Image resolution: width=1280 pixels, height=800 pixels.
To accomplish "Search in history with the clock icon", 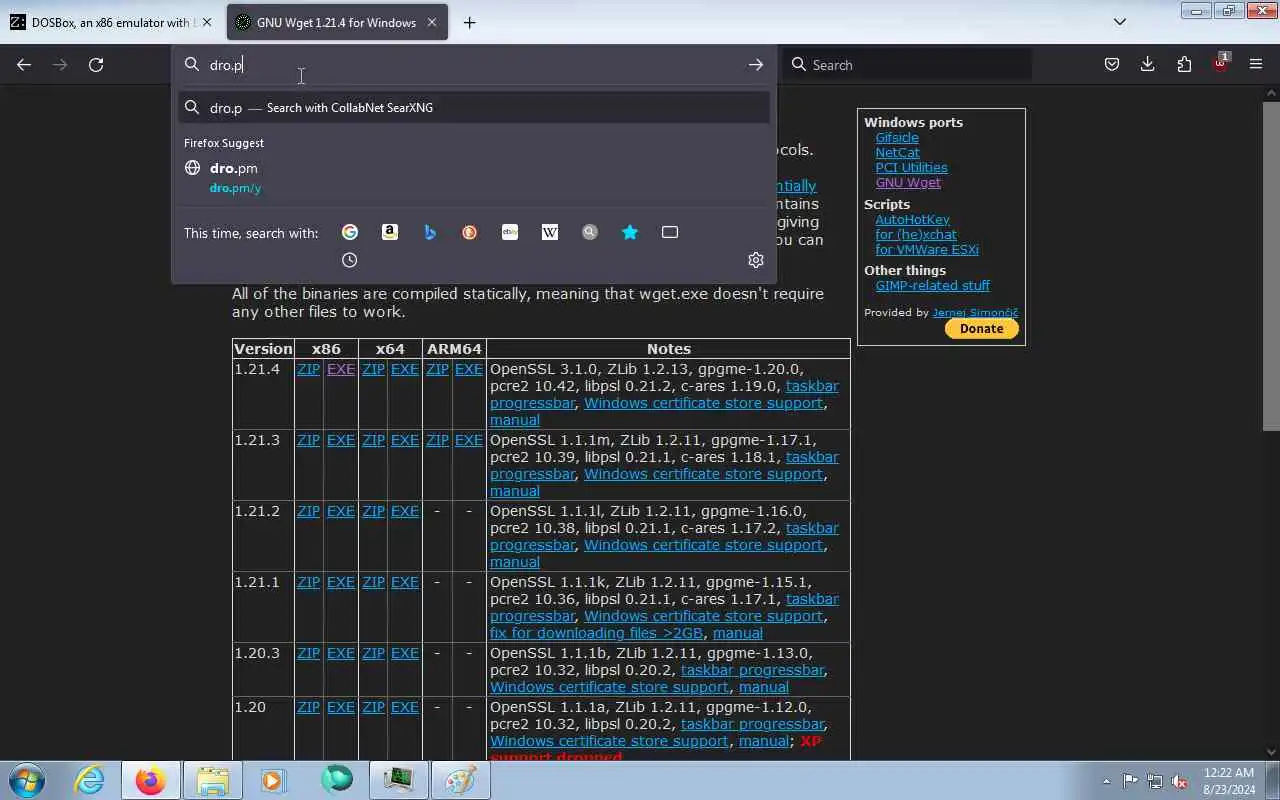I will 350,260.
